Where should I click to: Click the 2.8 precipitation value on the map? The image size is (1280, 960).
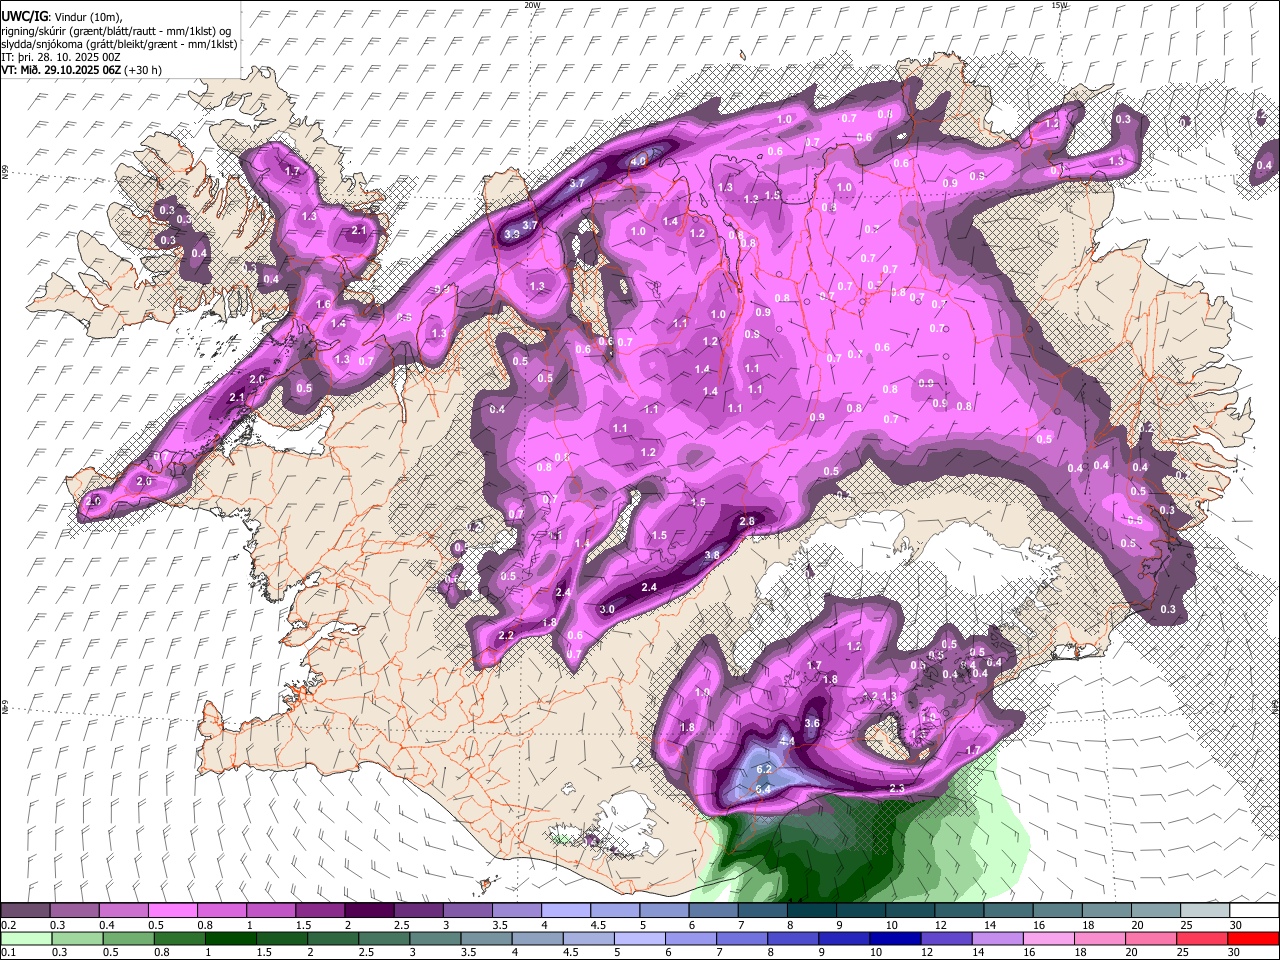point(747,521)
